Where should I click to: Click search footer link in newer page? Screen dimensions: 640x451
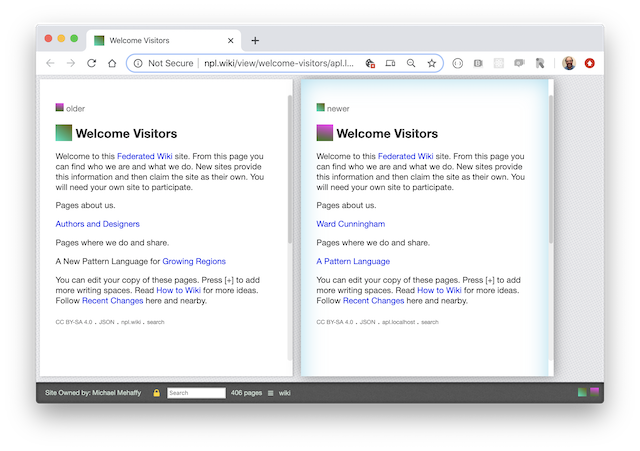(x=430, y=322)
